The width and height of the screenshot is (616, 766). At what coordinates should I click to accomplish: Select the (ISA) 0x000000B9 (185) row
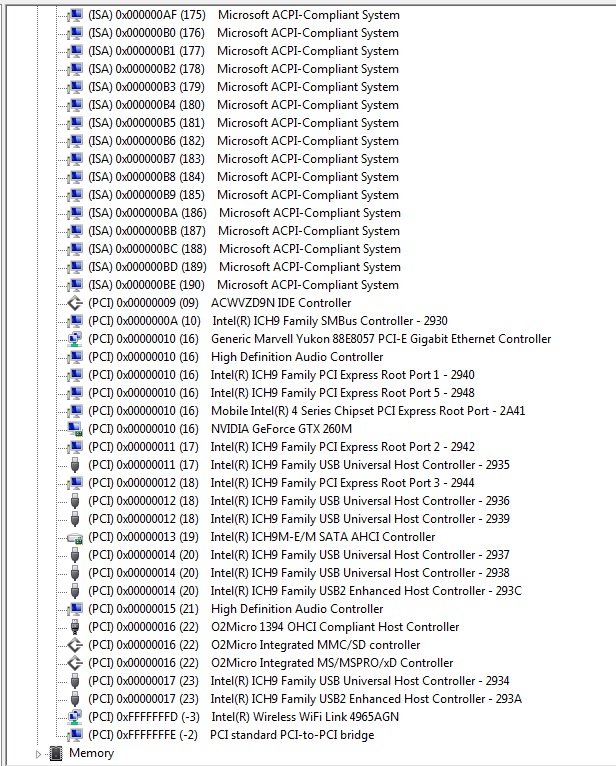click(x=243, y=195)
